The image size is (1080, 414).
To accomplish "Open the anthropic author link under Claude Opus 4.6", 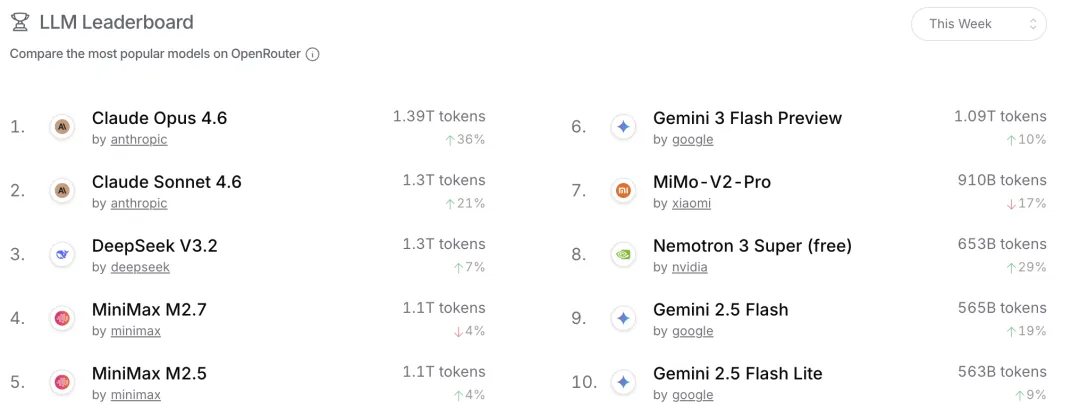I will click(138, 140).
